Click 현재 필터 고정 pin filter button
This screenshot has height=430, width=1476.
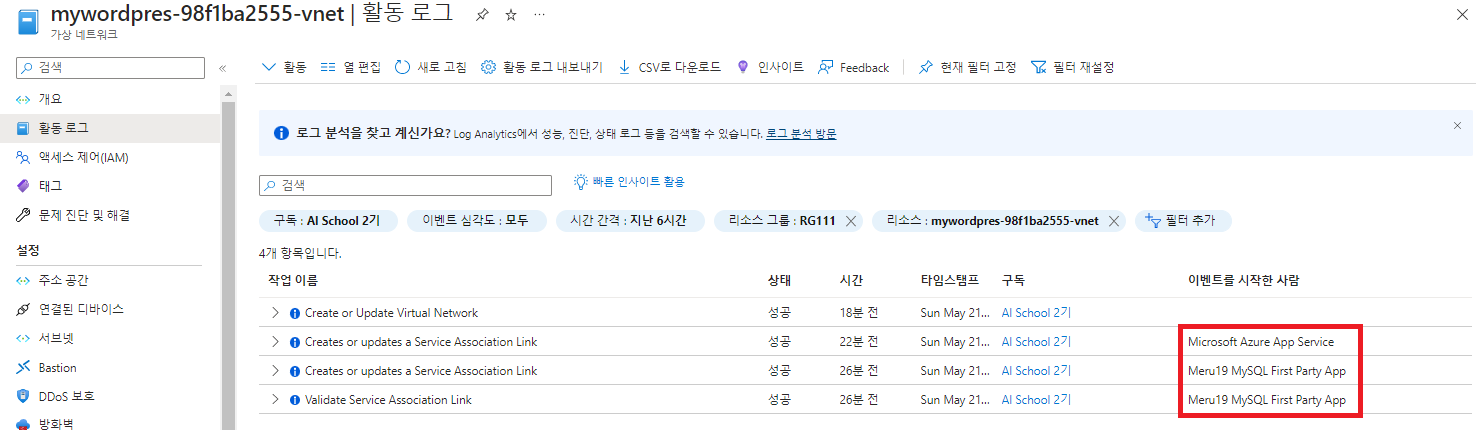pyautogui.click(x=967, y=67)
